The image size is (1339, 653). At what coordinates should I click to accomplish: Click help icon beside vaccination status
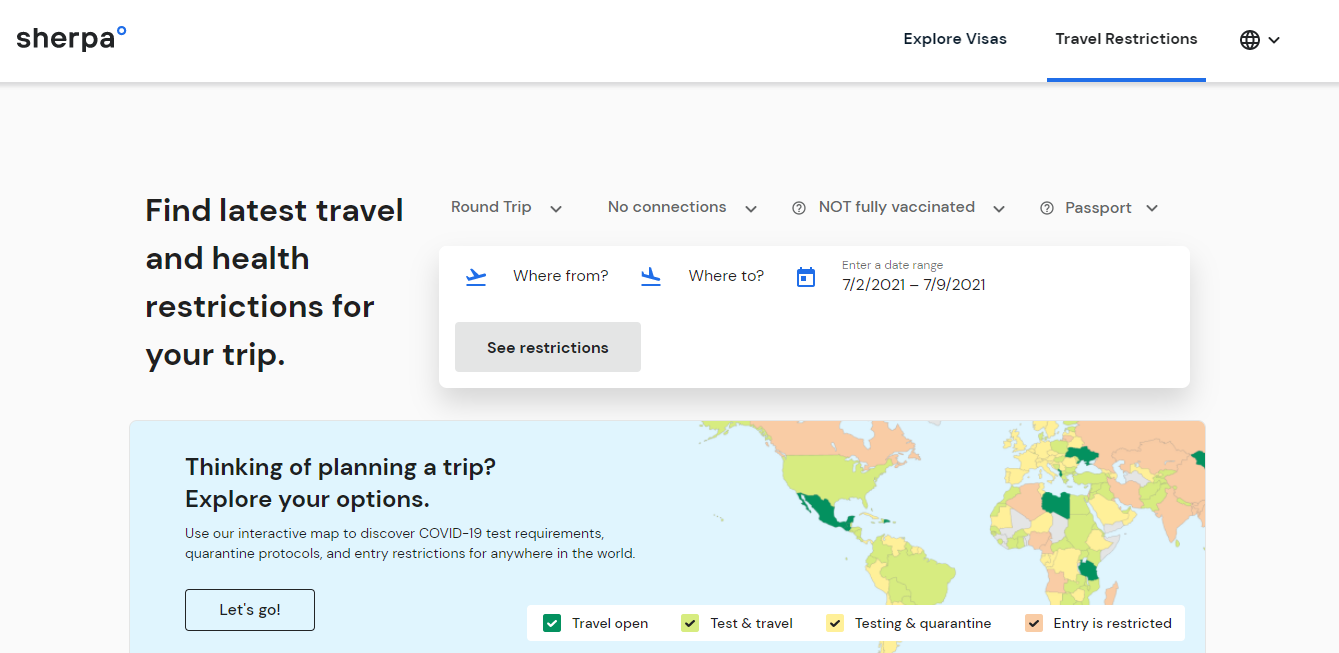coord(799,208)
